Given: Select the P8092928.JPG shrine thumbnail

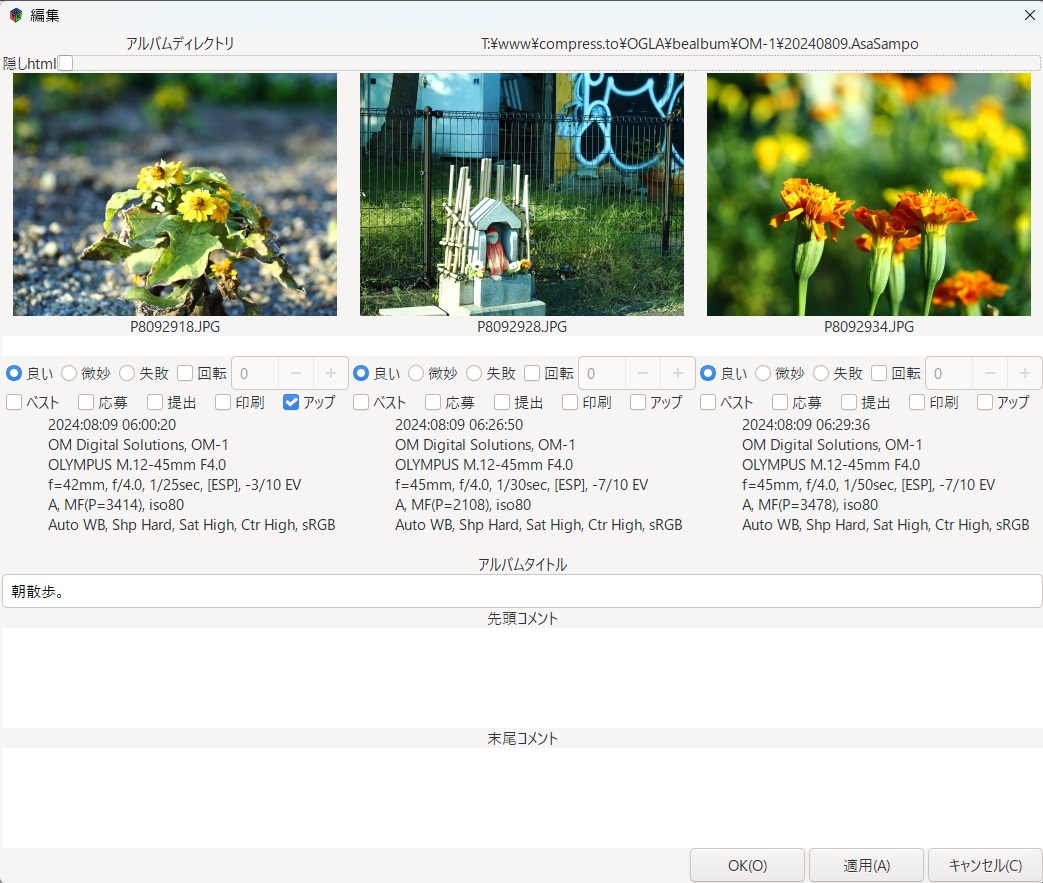Looking at the screenshot, I should coord(522,194).
